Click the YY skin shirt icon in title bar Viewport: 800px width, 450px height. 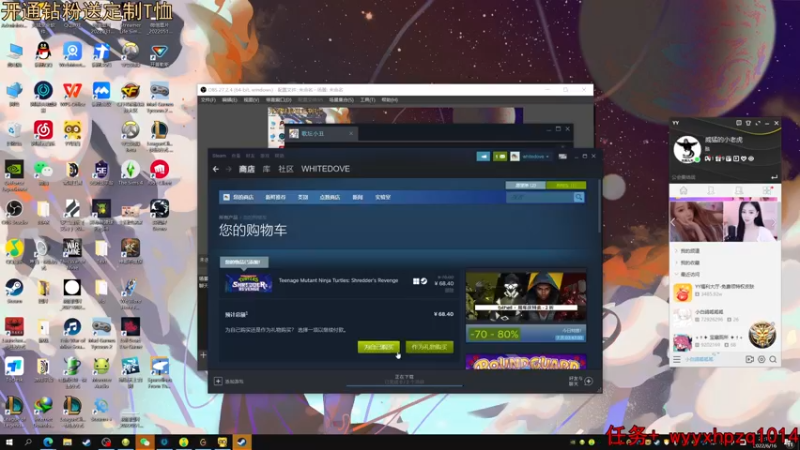[748, 123]
